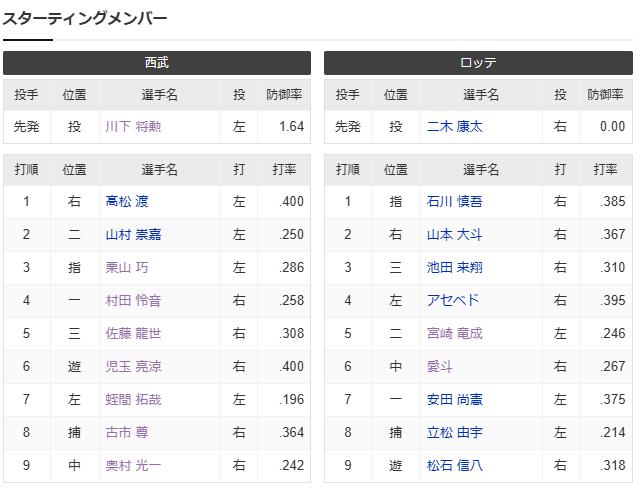Click the 西武 team header
Image resolution: width=639 pixels, height=489 pixels.
157,63
